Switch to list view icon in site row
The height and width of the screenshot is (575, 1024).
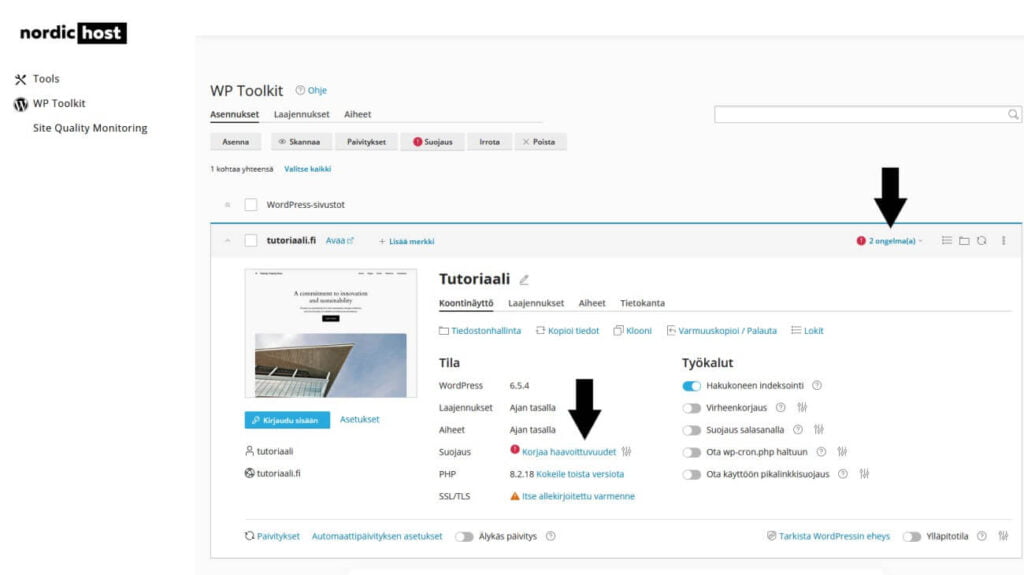coord(946,241)
